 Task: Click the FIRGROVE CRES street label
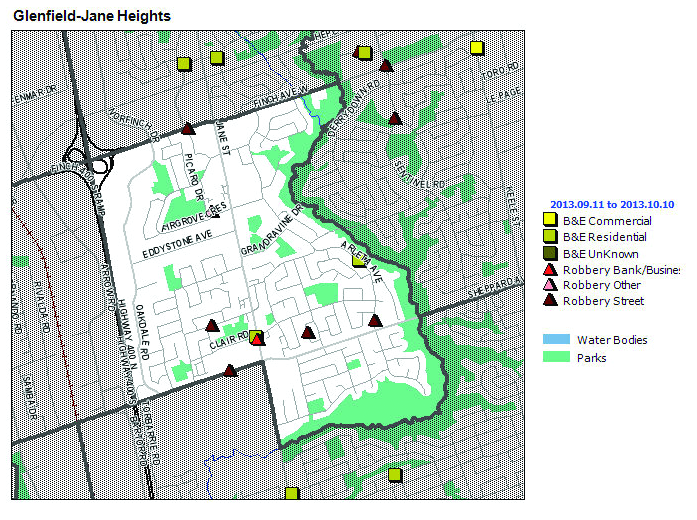click(194, 216)
